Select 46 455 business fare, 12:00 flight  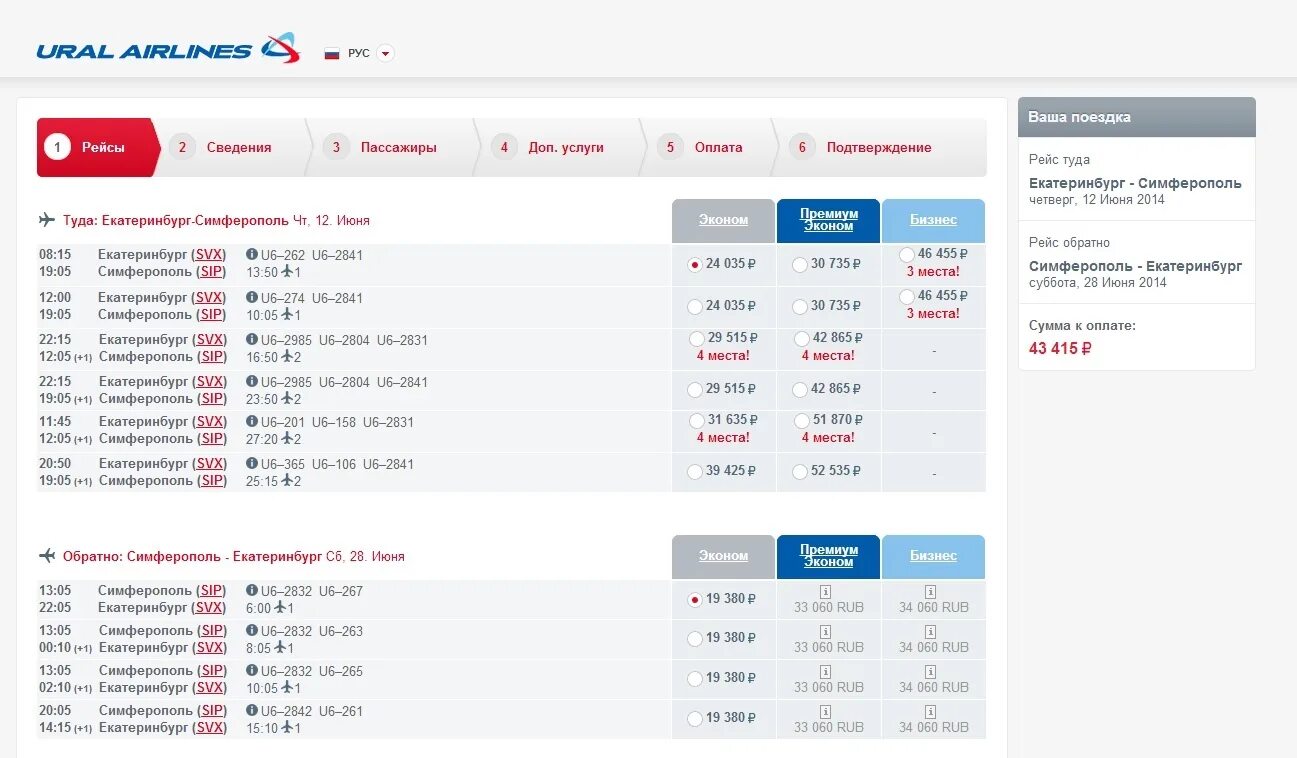[x=907, y=297]
